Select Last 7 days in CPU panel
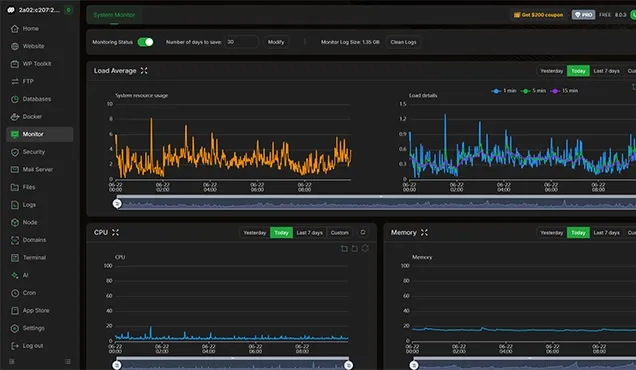636x370 pixels. (309, 233)
